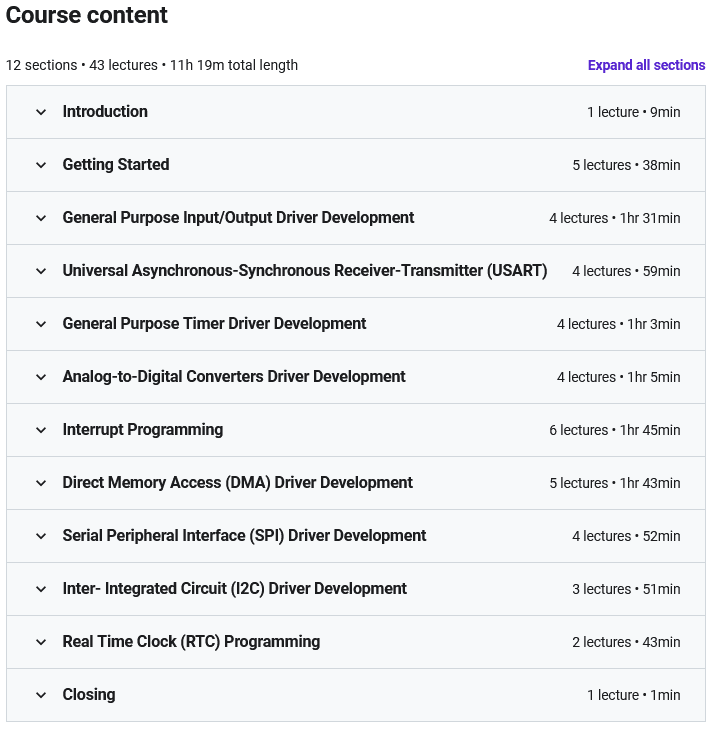Expand the Closing section chevron
This screenshot has width=713, height=730.
[x=41, y=696]
